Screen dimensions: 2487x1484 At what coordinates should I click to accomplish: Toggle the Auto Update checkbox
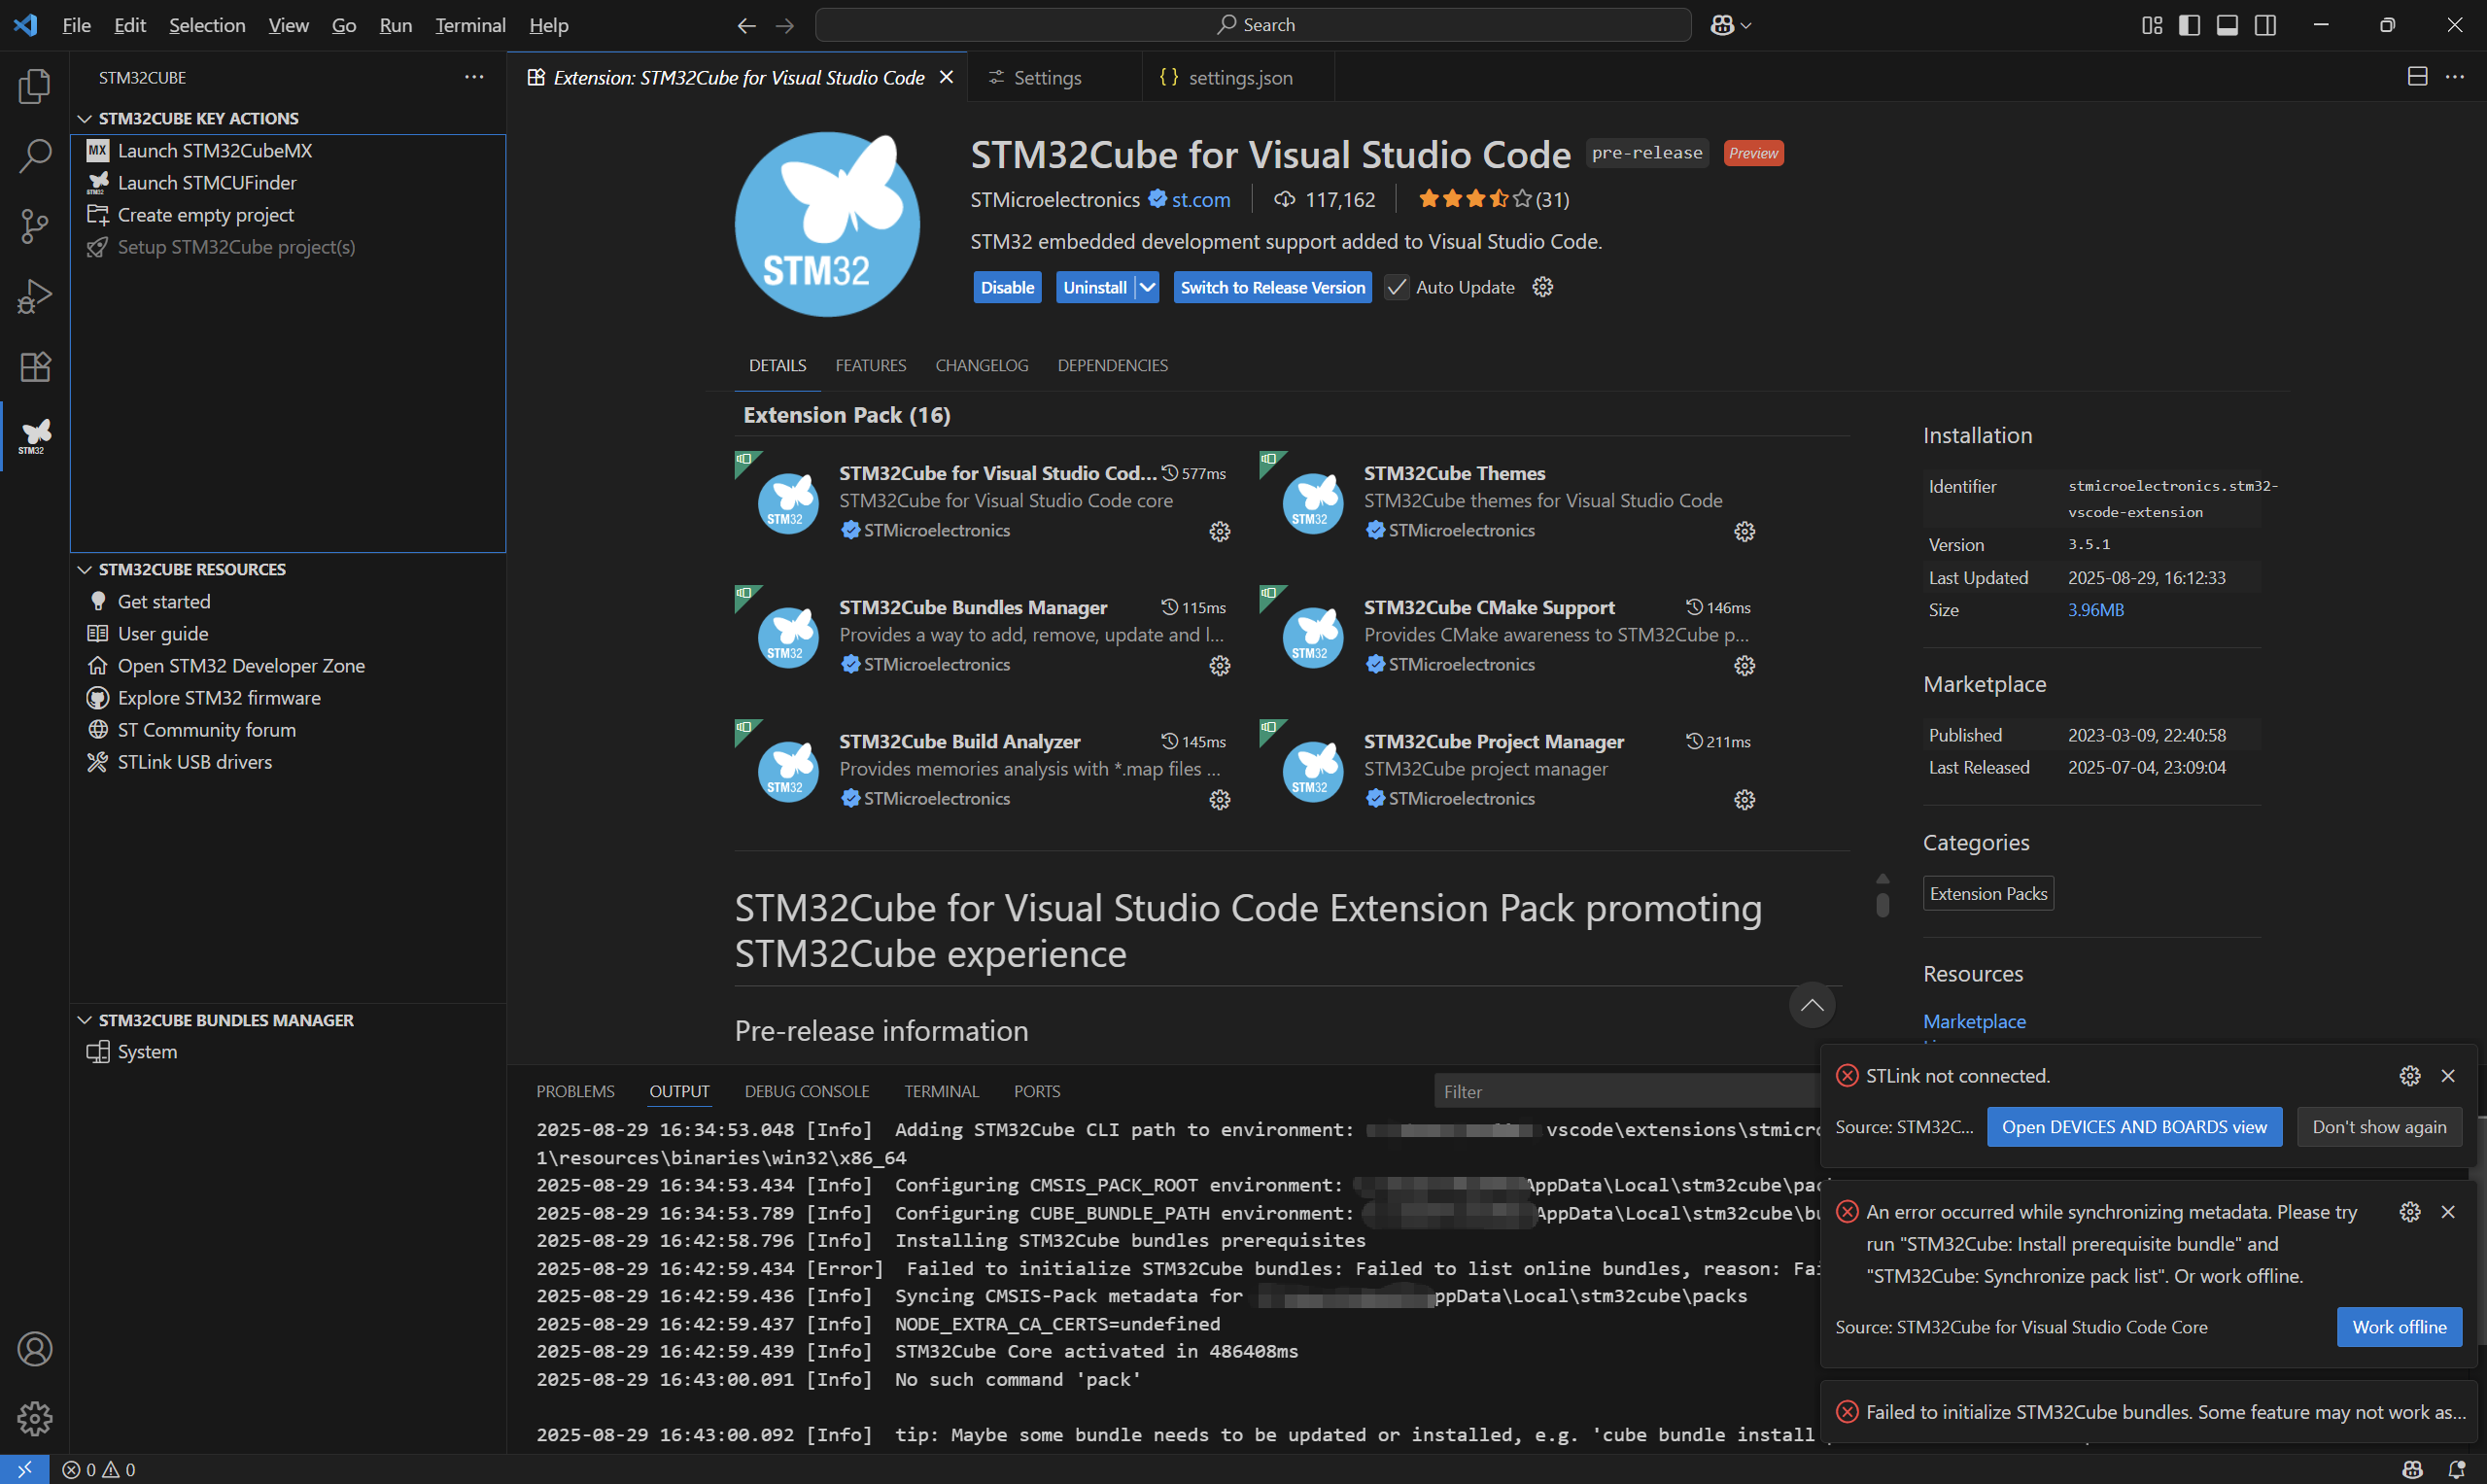1396,287
